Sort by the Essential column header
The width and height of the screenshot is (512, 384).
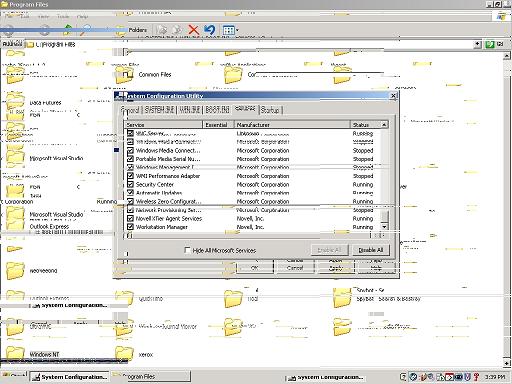218,125
